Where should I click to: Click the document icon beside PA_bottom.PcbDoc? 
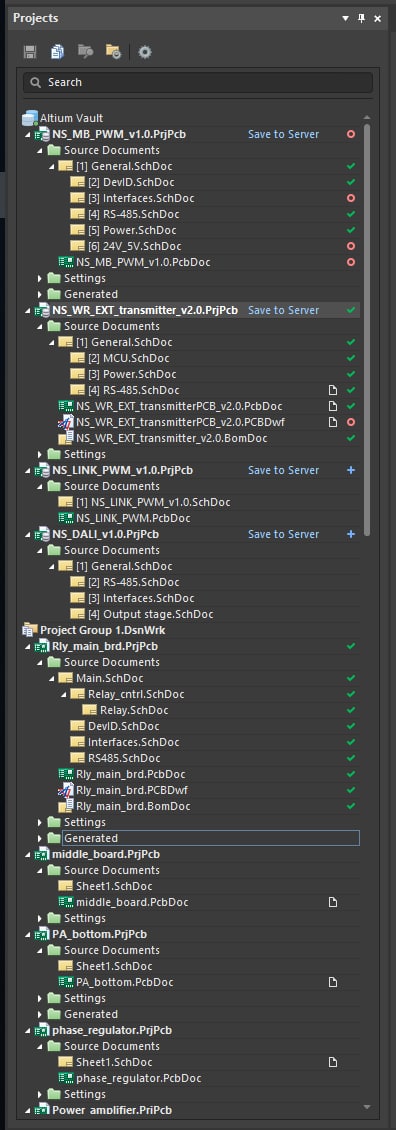[x=333, y=982]
